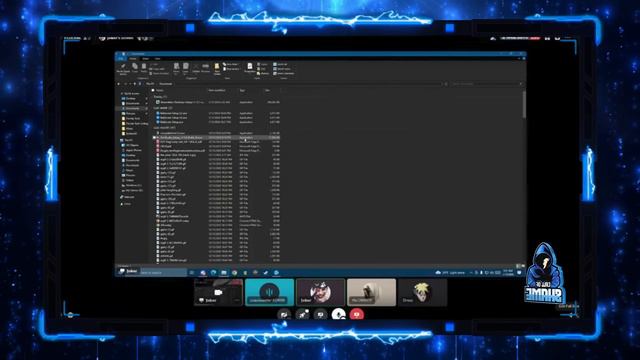Click Move to in the Organize group
640x360 pixels.
[176, 69]
